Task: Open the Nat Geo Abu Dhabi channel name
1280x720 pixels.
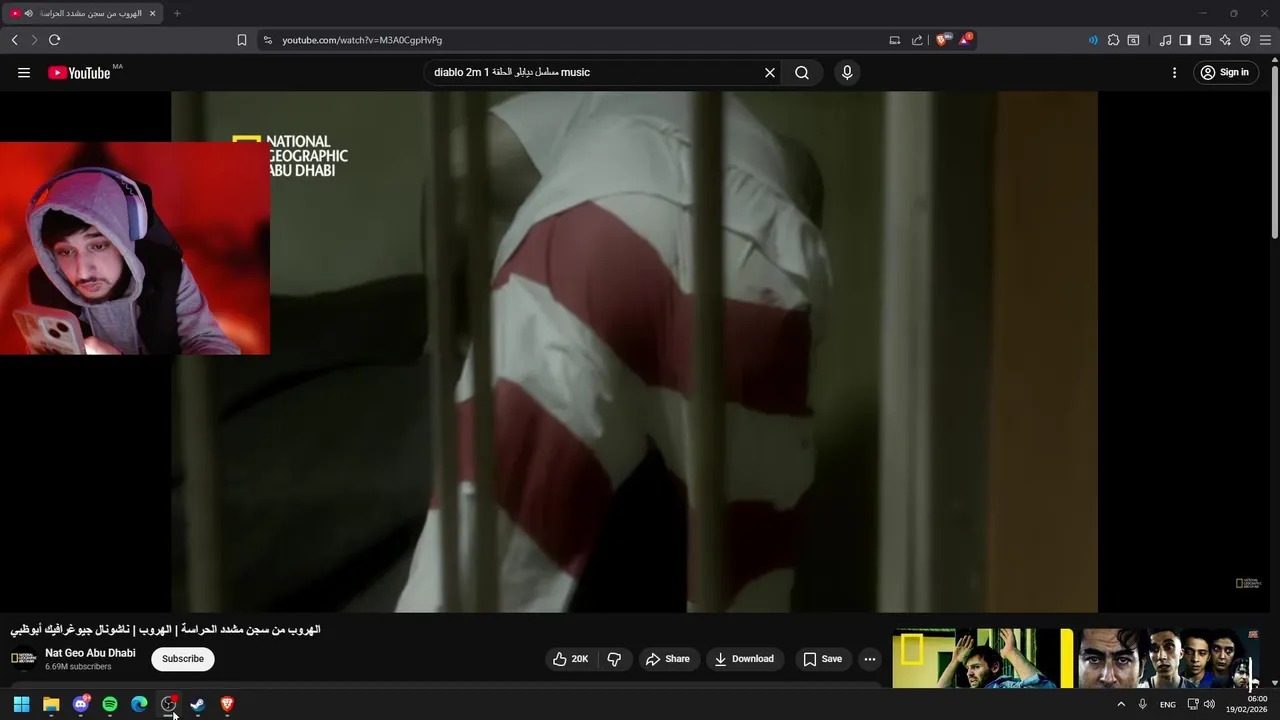Action: coord(90,653)
